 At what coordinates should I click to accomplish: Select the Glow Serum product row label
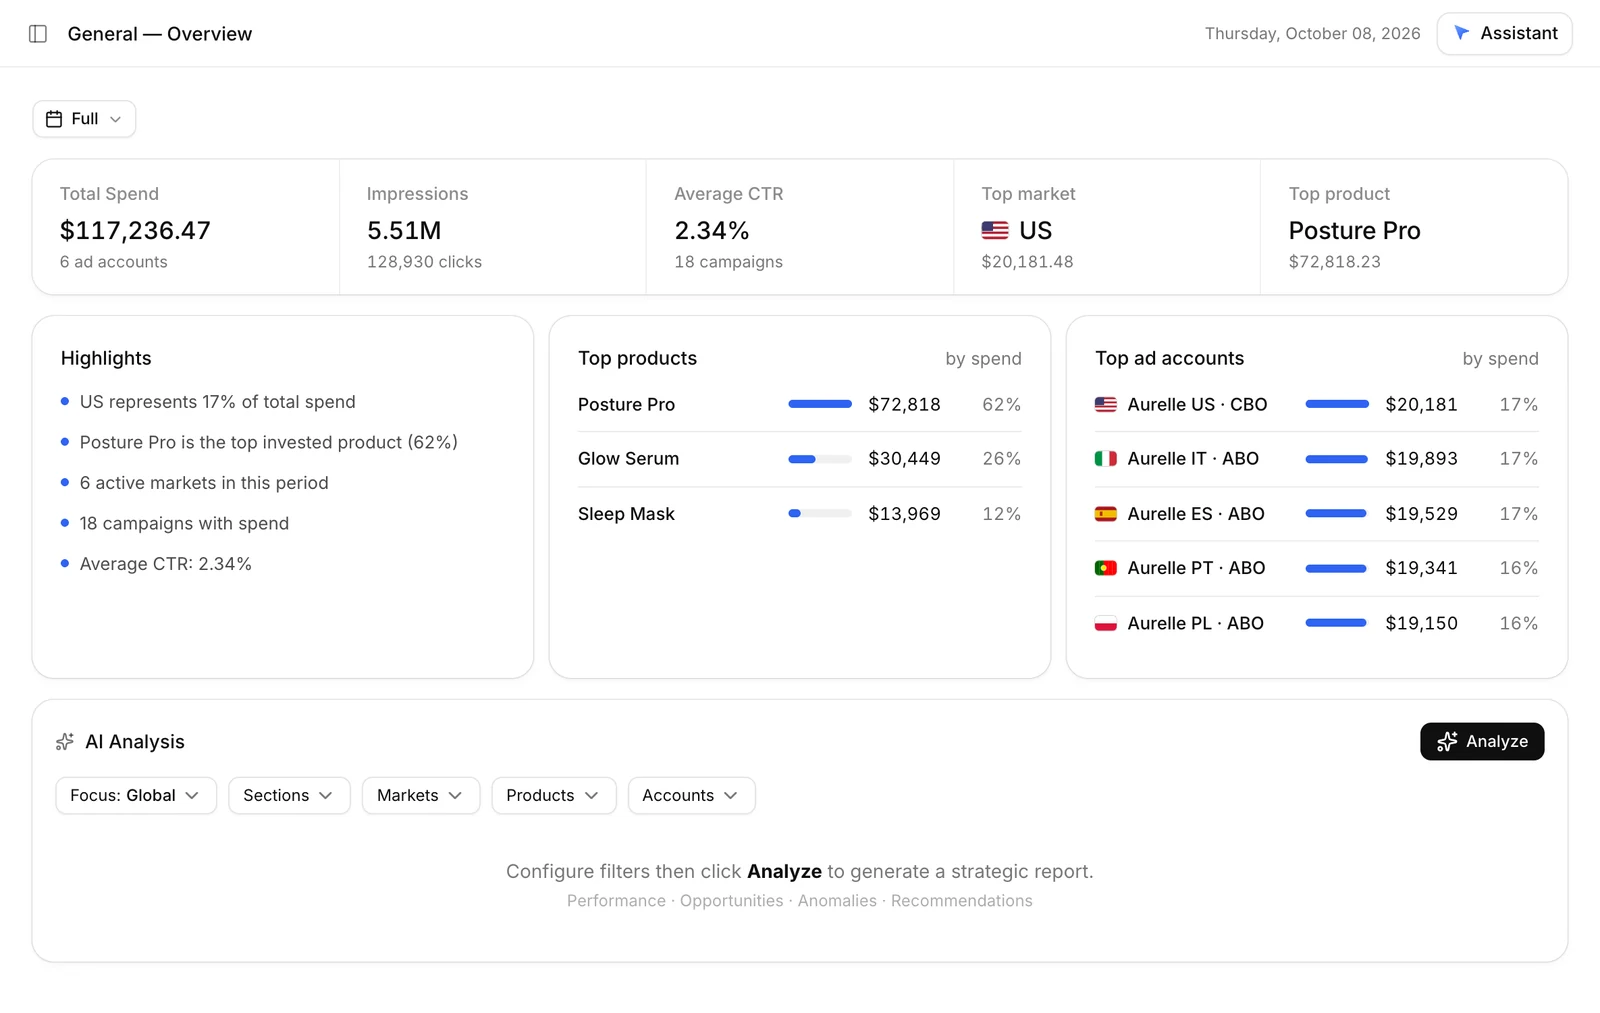point(628,459)
